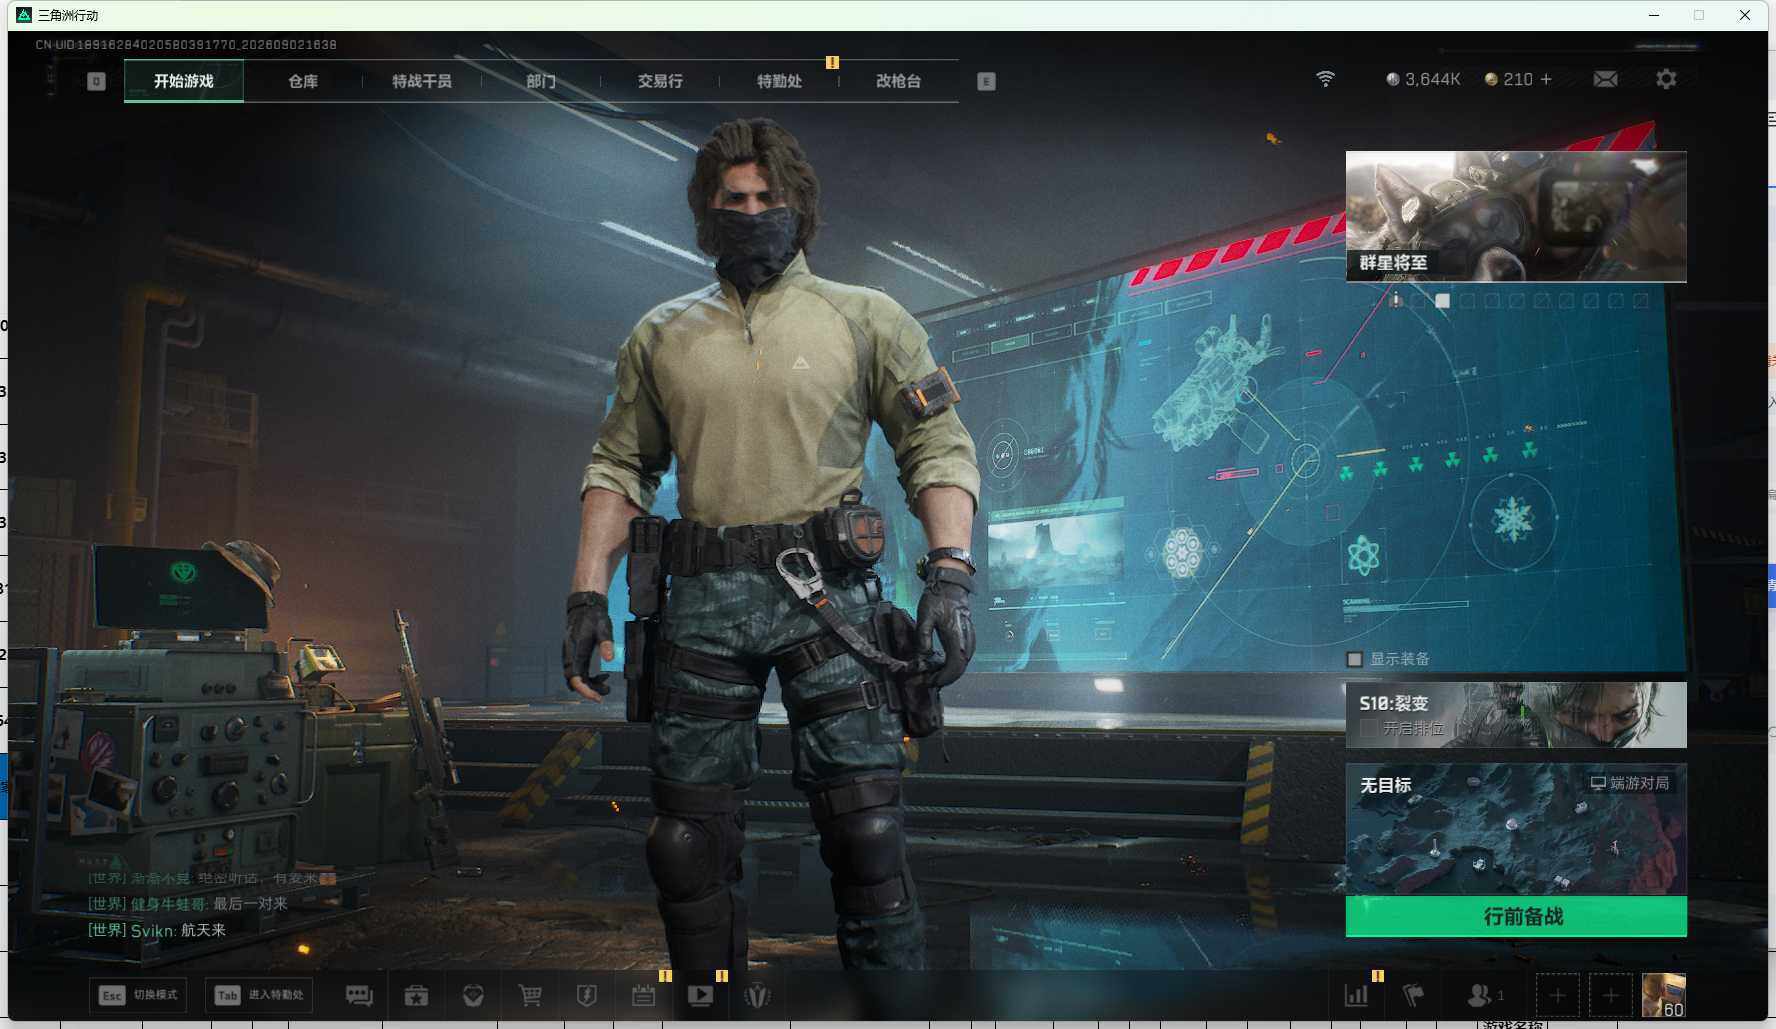
Task: Open the 交易行 tab
Action: 660,81
